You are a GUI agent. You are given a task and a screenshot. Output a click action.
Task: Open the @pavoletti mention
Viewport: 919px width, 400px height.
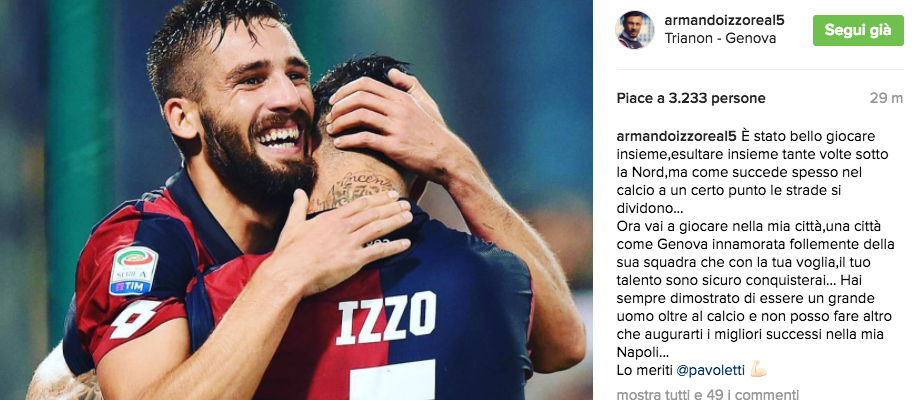tap(710, 371)
